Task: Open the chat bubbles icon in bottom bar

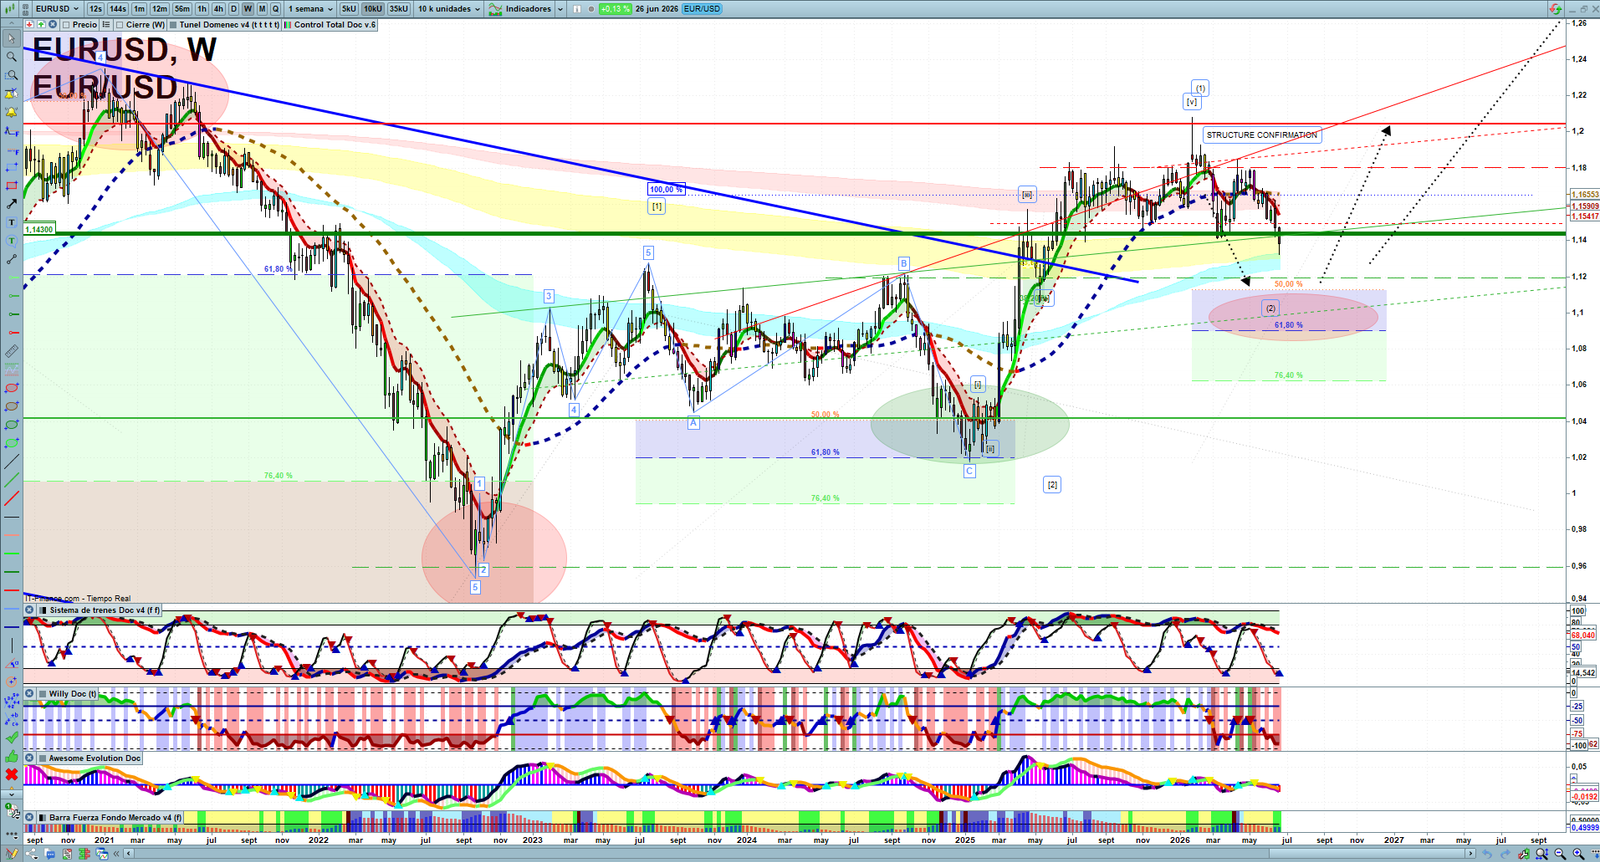Action: 50,854
